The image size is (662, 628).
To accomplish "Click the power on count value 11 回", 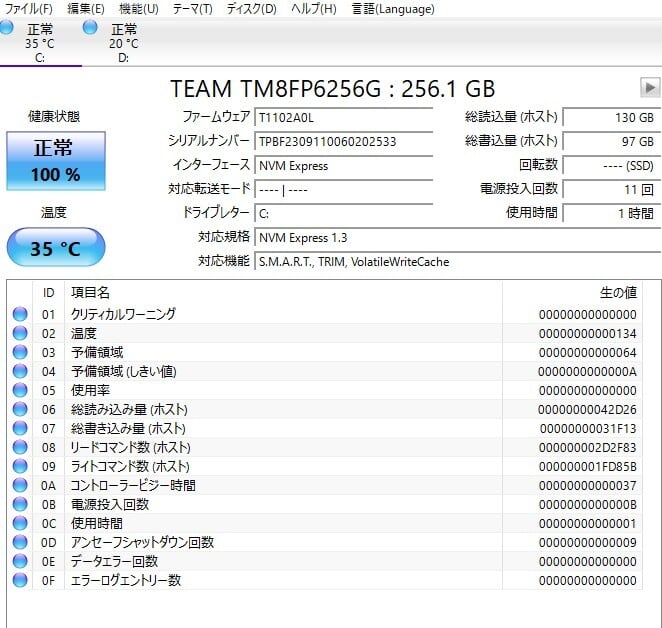I will click(612, 190).
